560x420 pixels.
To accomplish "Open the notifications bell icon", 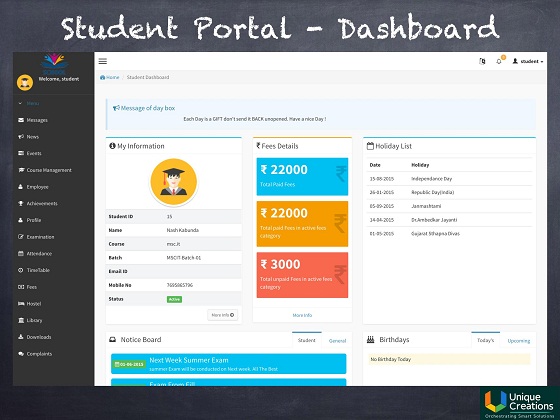I will coord(499,61).
